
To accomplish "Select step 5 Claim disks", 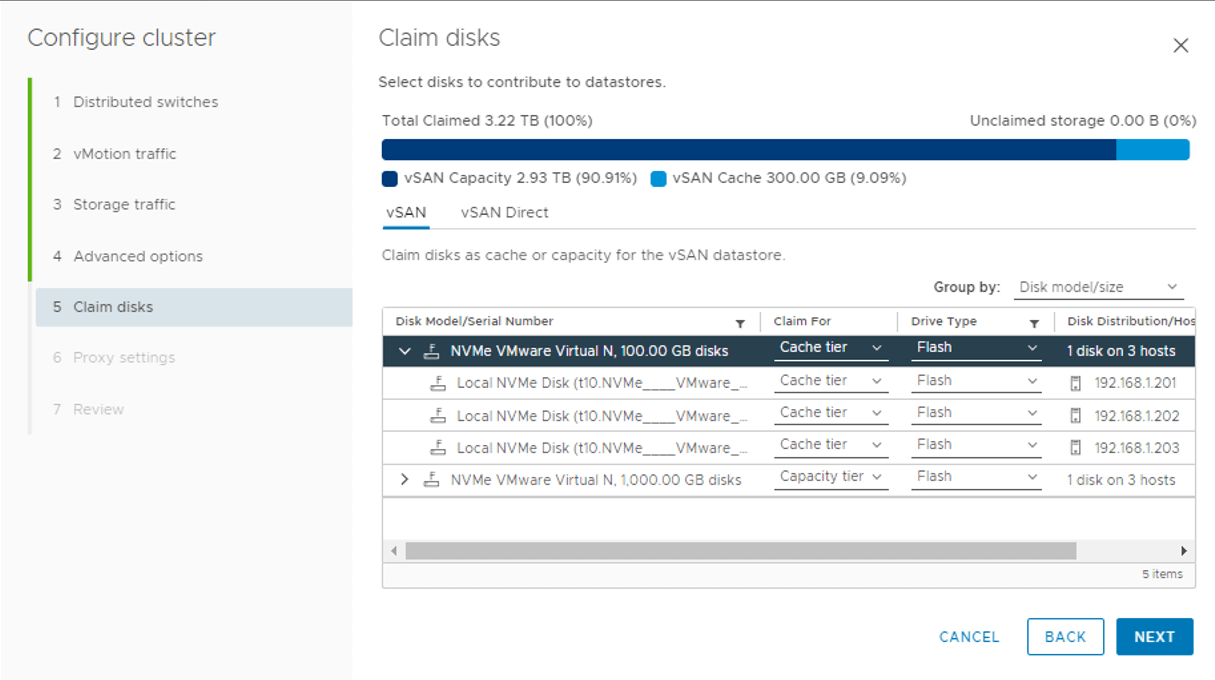I will (194, 307).
